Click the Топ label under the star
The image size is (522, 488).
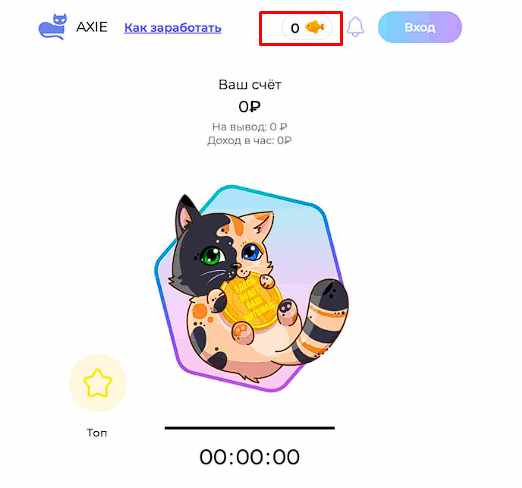click(97, 433)
